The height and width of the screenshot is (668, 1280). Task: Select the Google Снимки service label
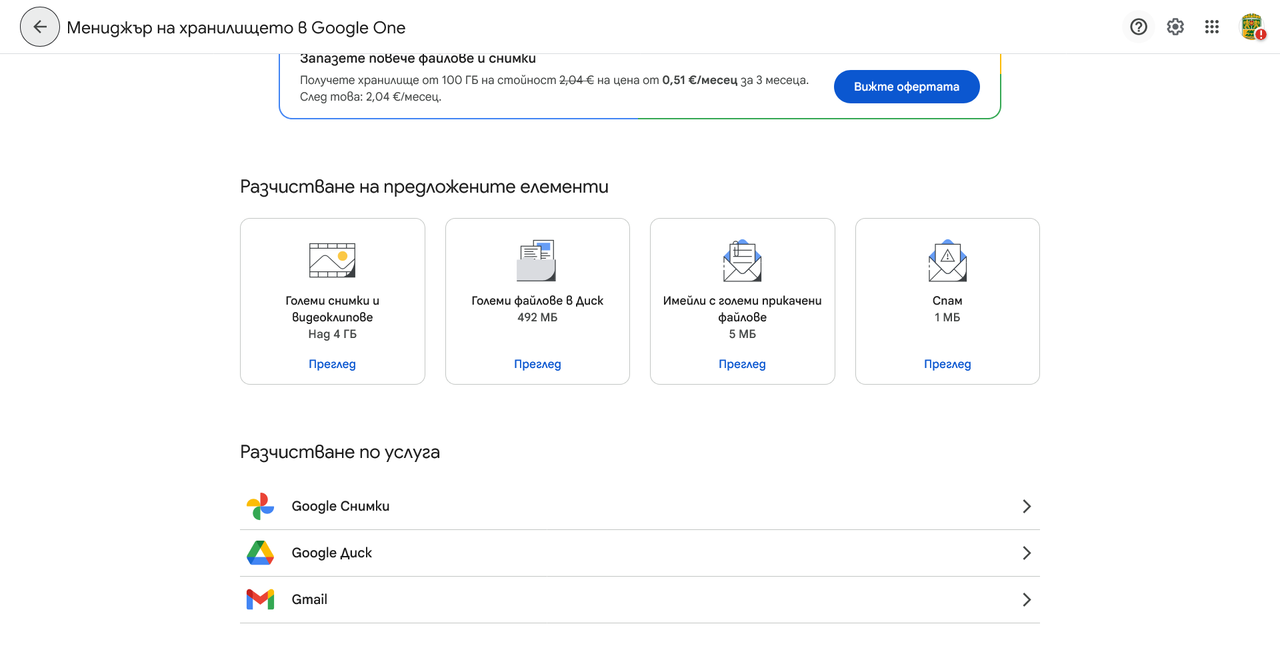point(340,506)
